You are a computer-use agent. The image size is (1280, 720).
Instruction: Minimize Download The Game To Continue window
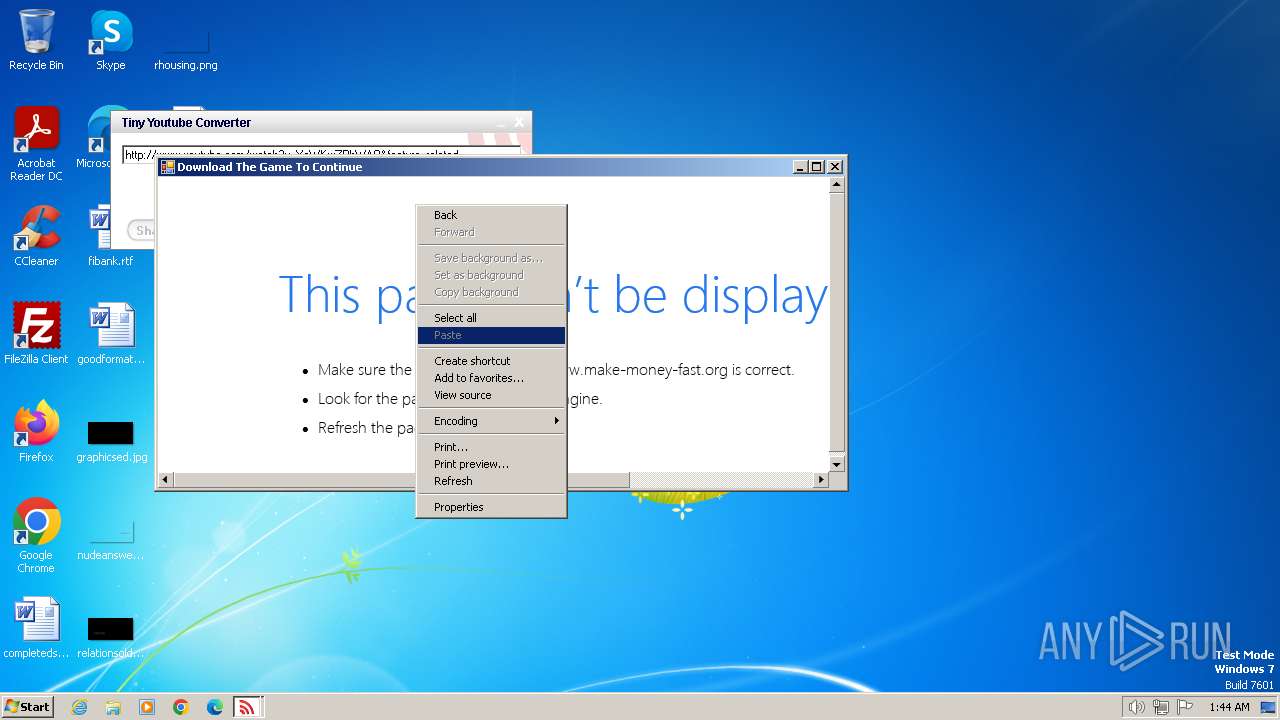click(800, 167)
